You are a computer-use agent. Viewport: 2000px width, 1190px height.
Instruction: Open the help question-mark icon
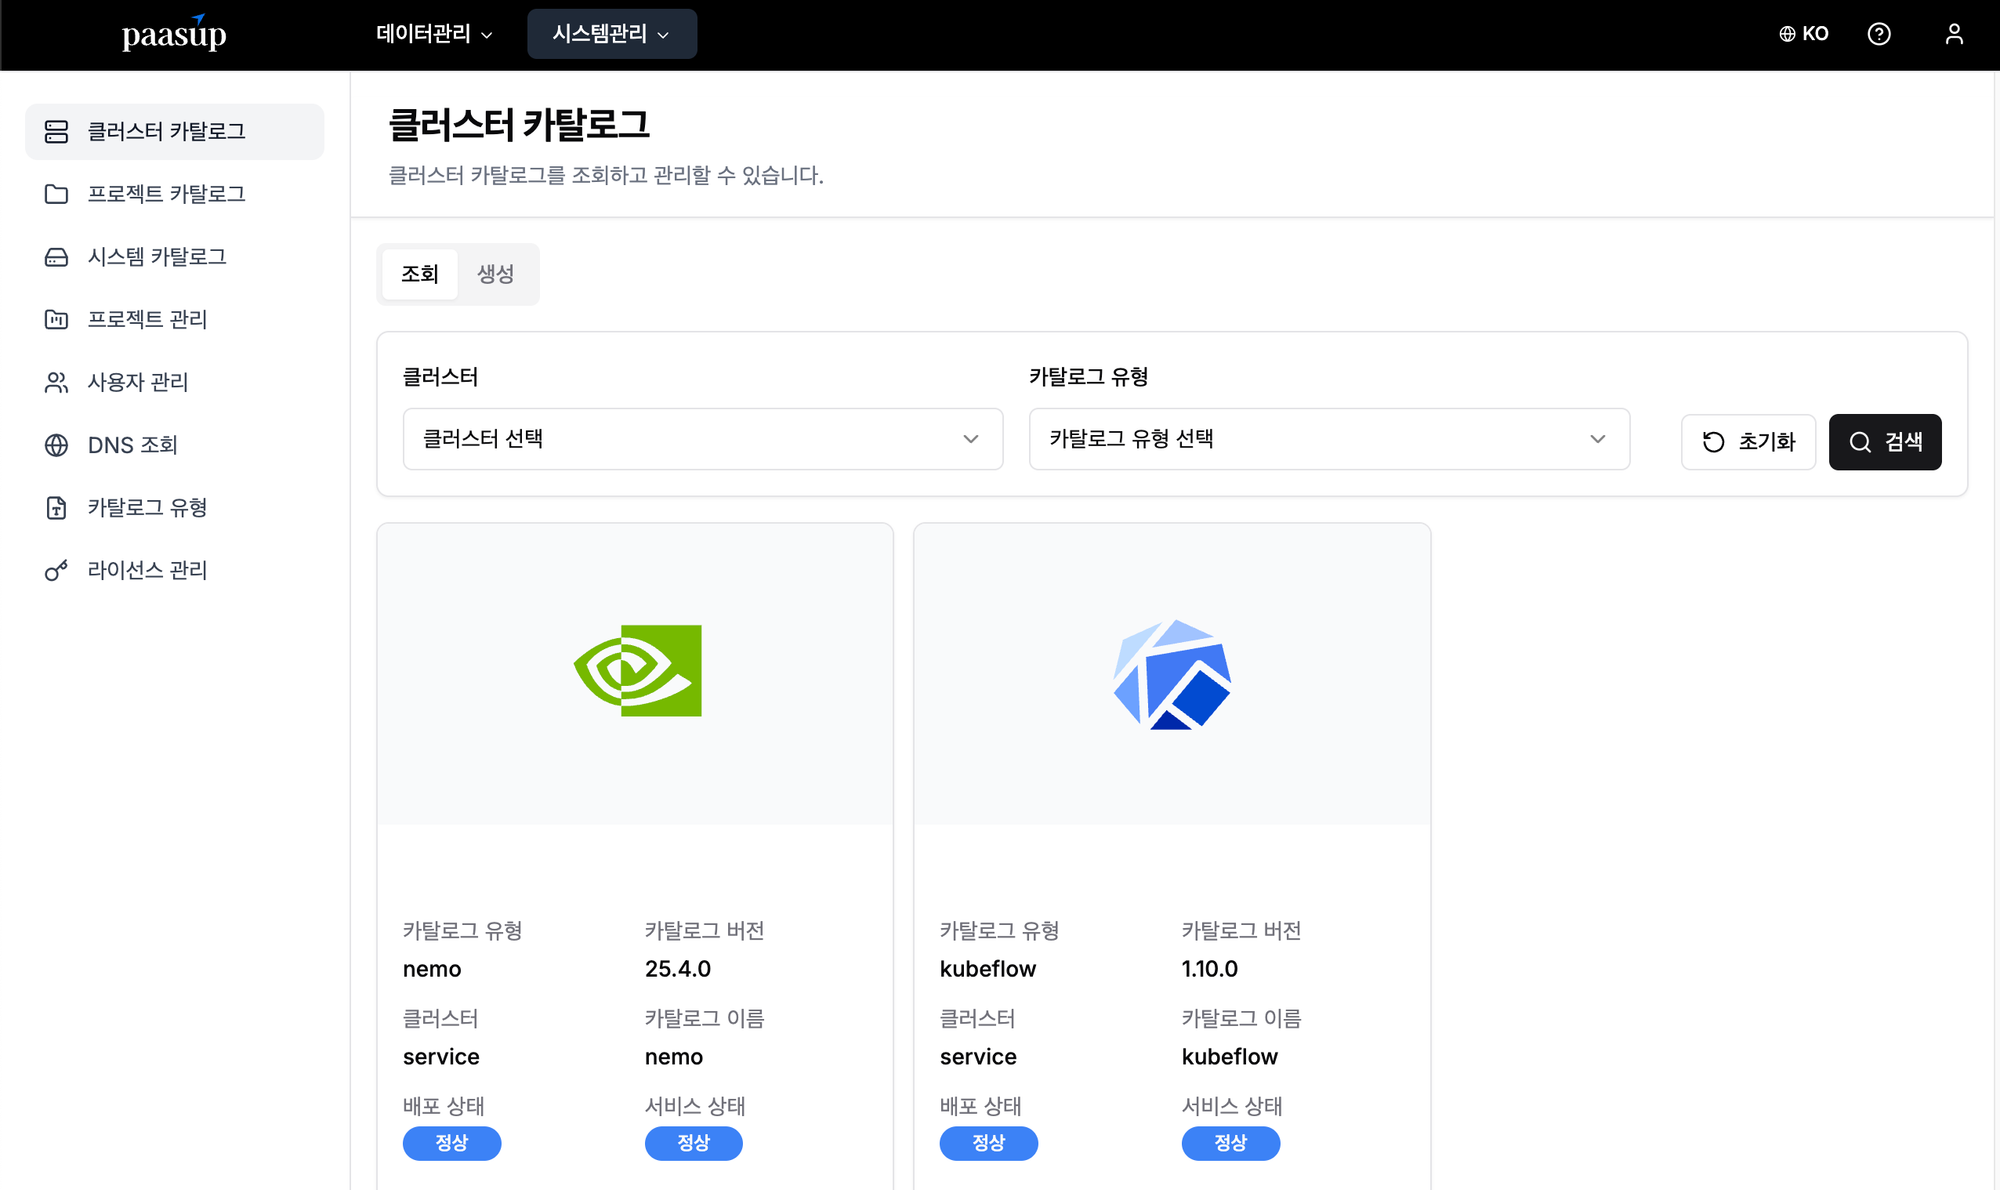tap(1879, 34)
